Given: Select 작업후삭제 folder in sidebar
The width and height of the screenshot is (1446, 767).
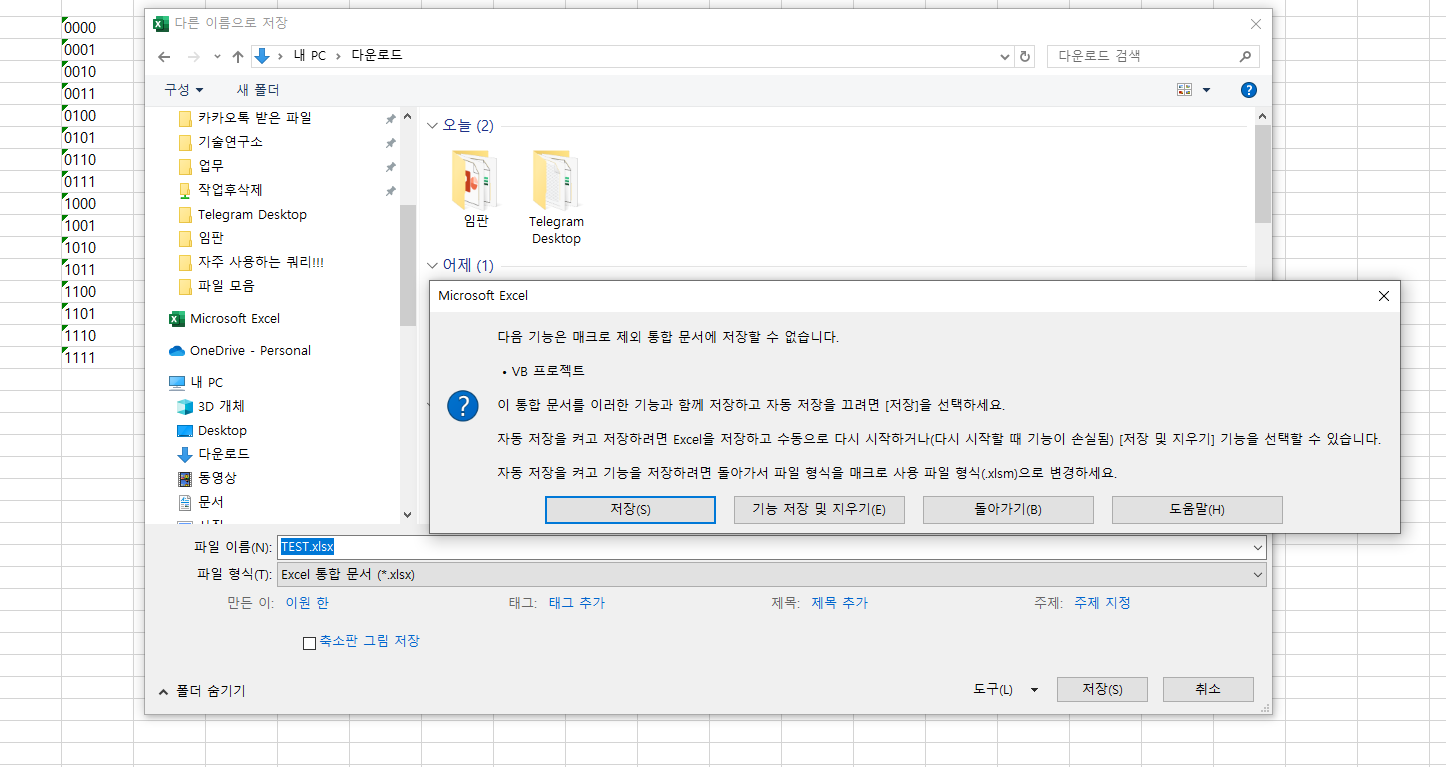Looking at the screenshot, I should click(x=229, y=190).
